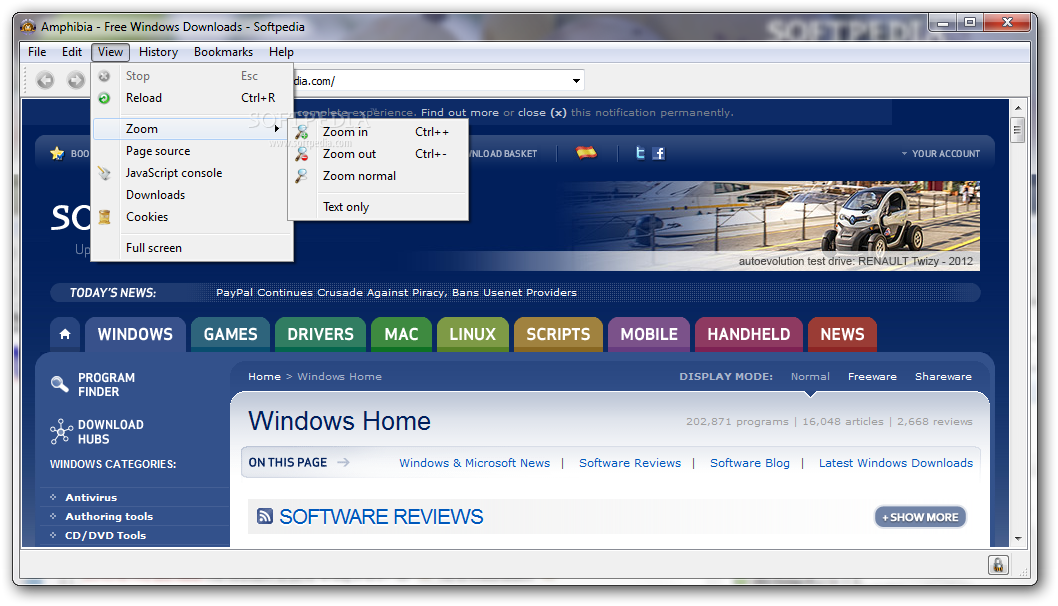Click the PayPal news headline
The height and width of the screenshot is (606, 1058).
click(x=397, y=292)
